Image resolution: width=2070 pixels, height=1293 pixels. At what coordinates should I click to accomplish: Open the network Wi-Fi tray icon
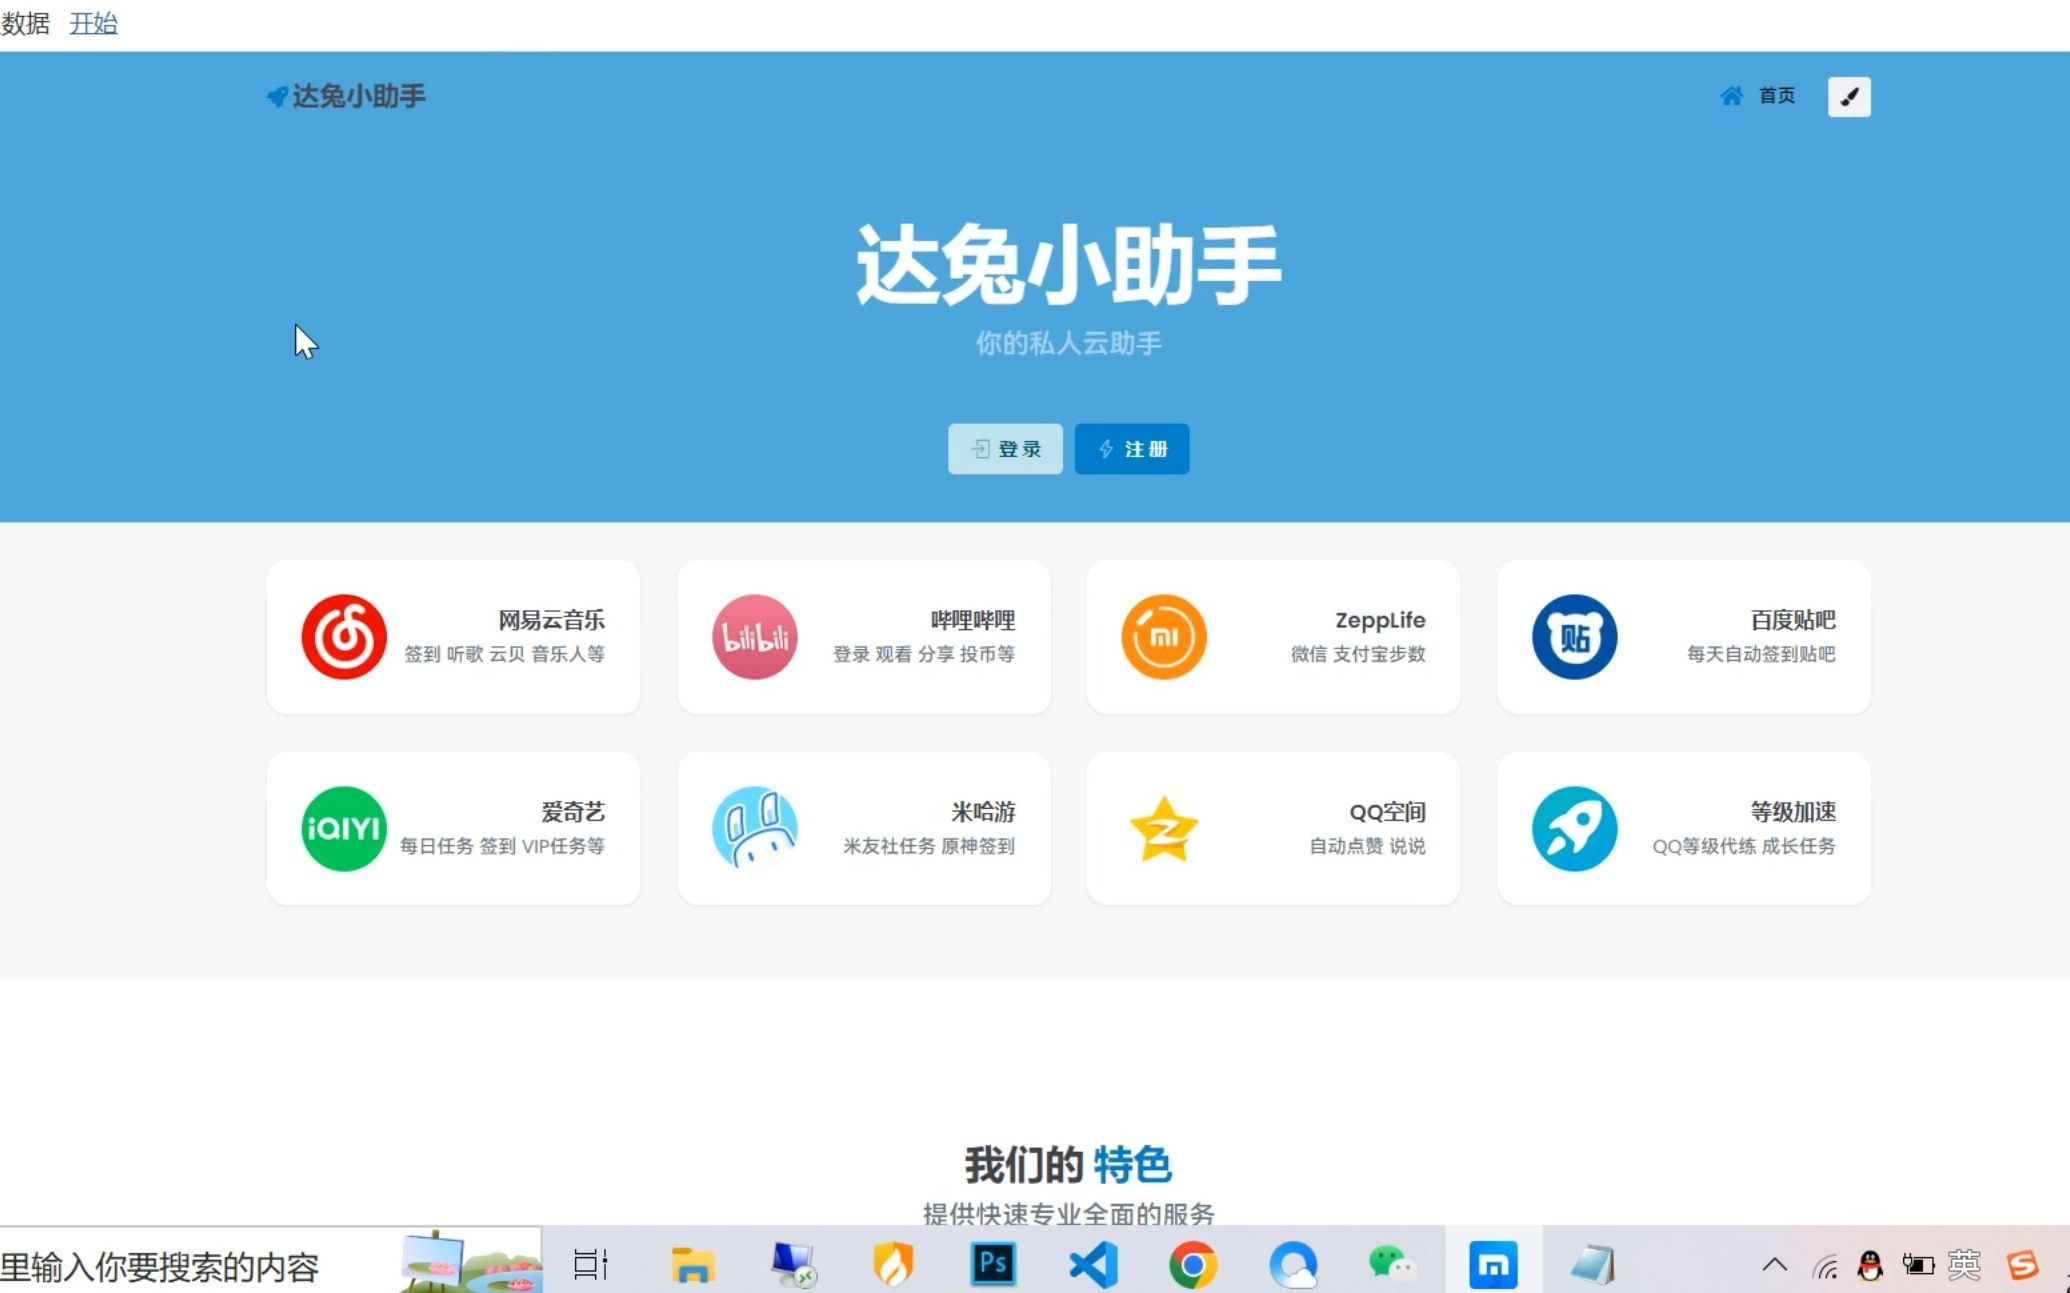[x=1825, y=1267]
